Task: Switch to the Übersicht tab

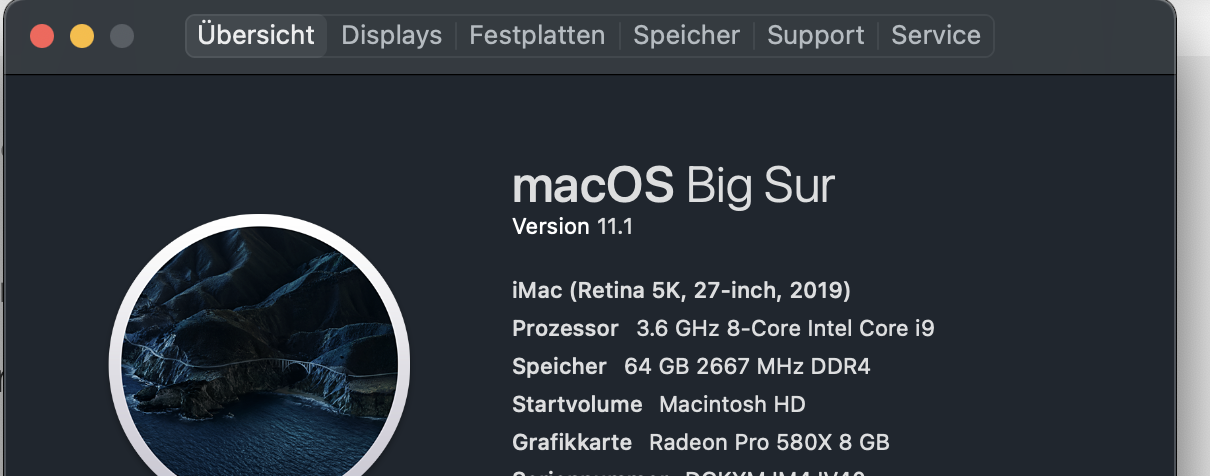Action: pos(256,36)
